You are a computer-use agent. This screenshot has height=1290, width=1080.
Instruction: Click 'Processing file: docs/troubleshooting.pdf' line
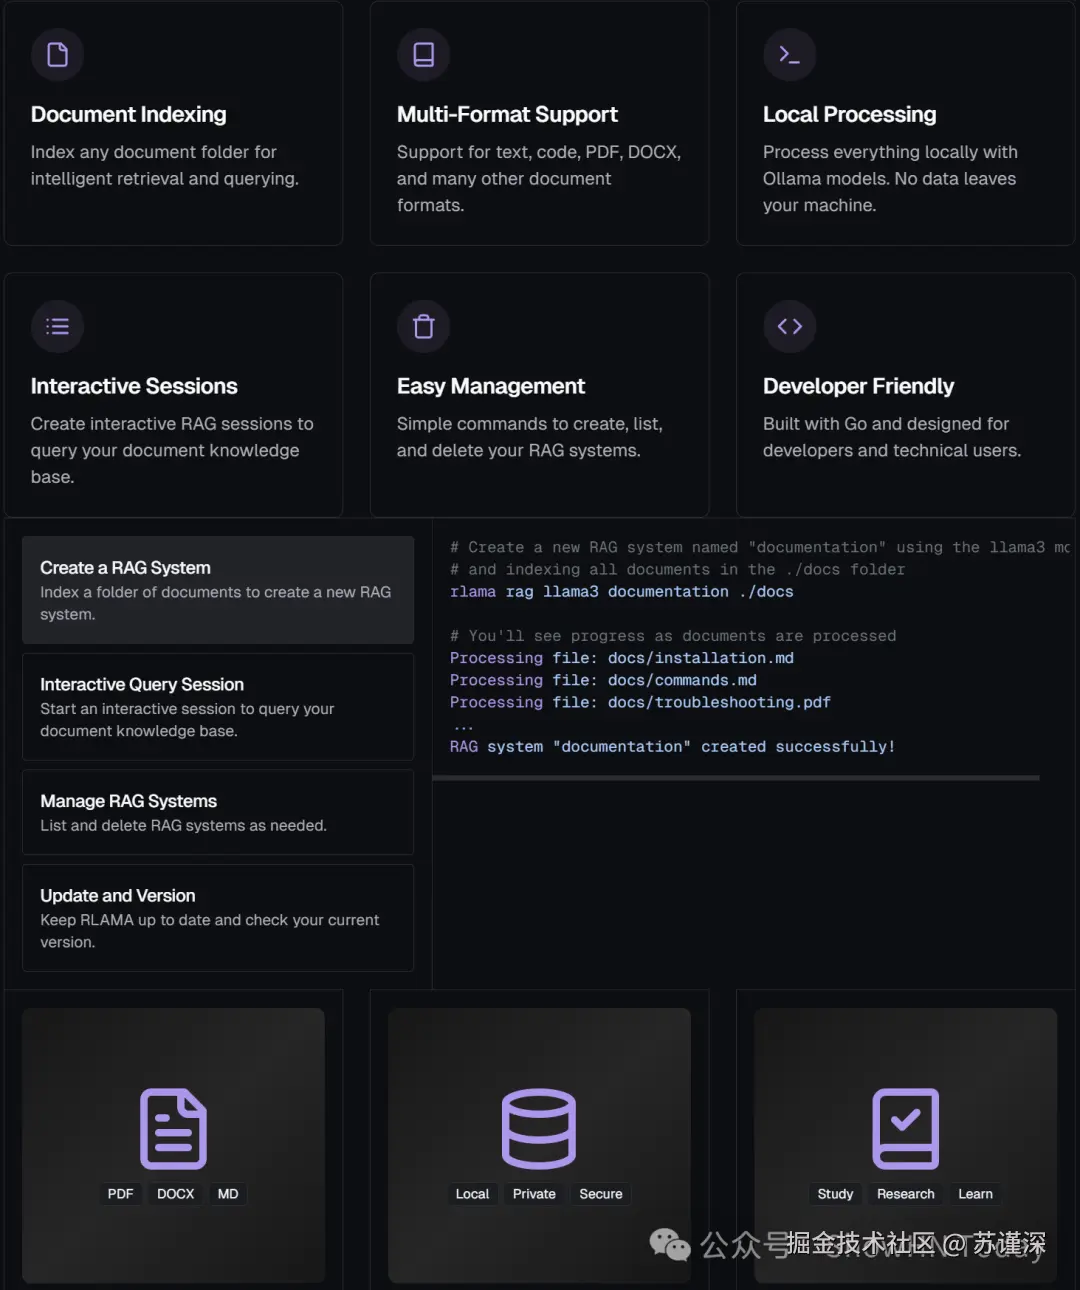pos(640,702)
